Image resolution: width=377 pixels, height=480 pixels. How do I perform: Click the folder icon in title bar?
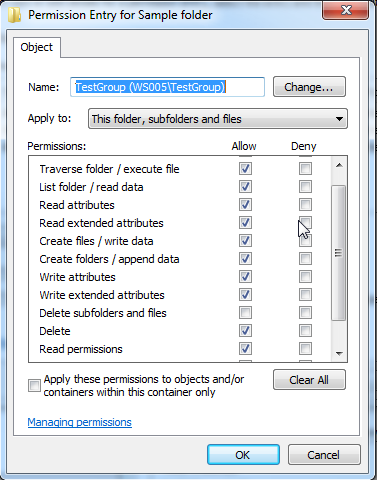(x=14, y=15)
